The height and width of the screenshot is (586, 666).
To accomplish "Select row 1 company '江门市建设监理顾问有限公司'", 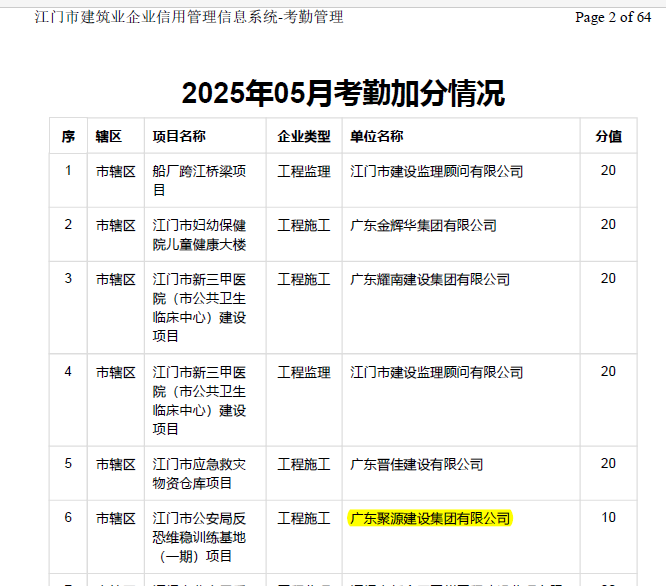I will click(x=436, y=171).
